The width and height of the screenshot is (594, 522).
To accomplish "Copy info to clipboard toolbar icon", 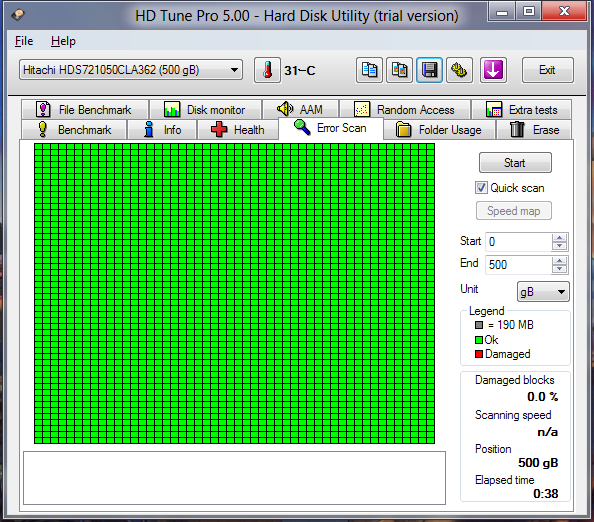I will (x=369, y=70).
